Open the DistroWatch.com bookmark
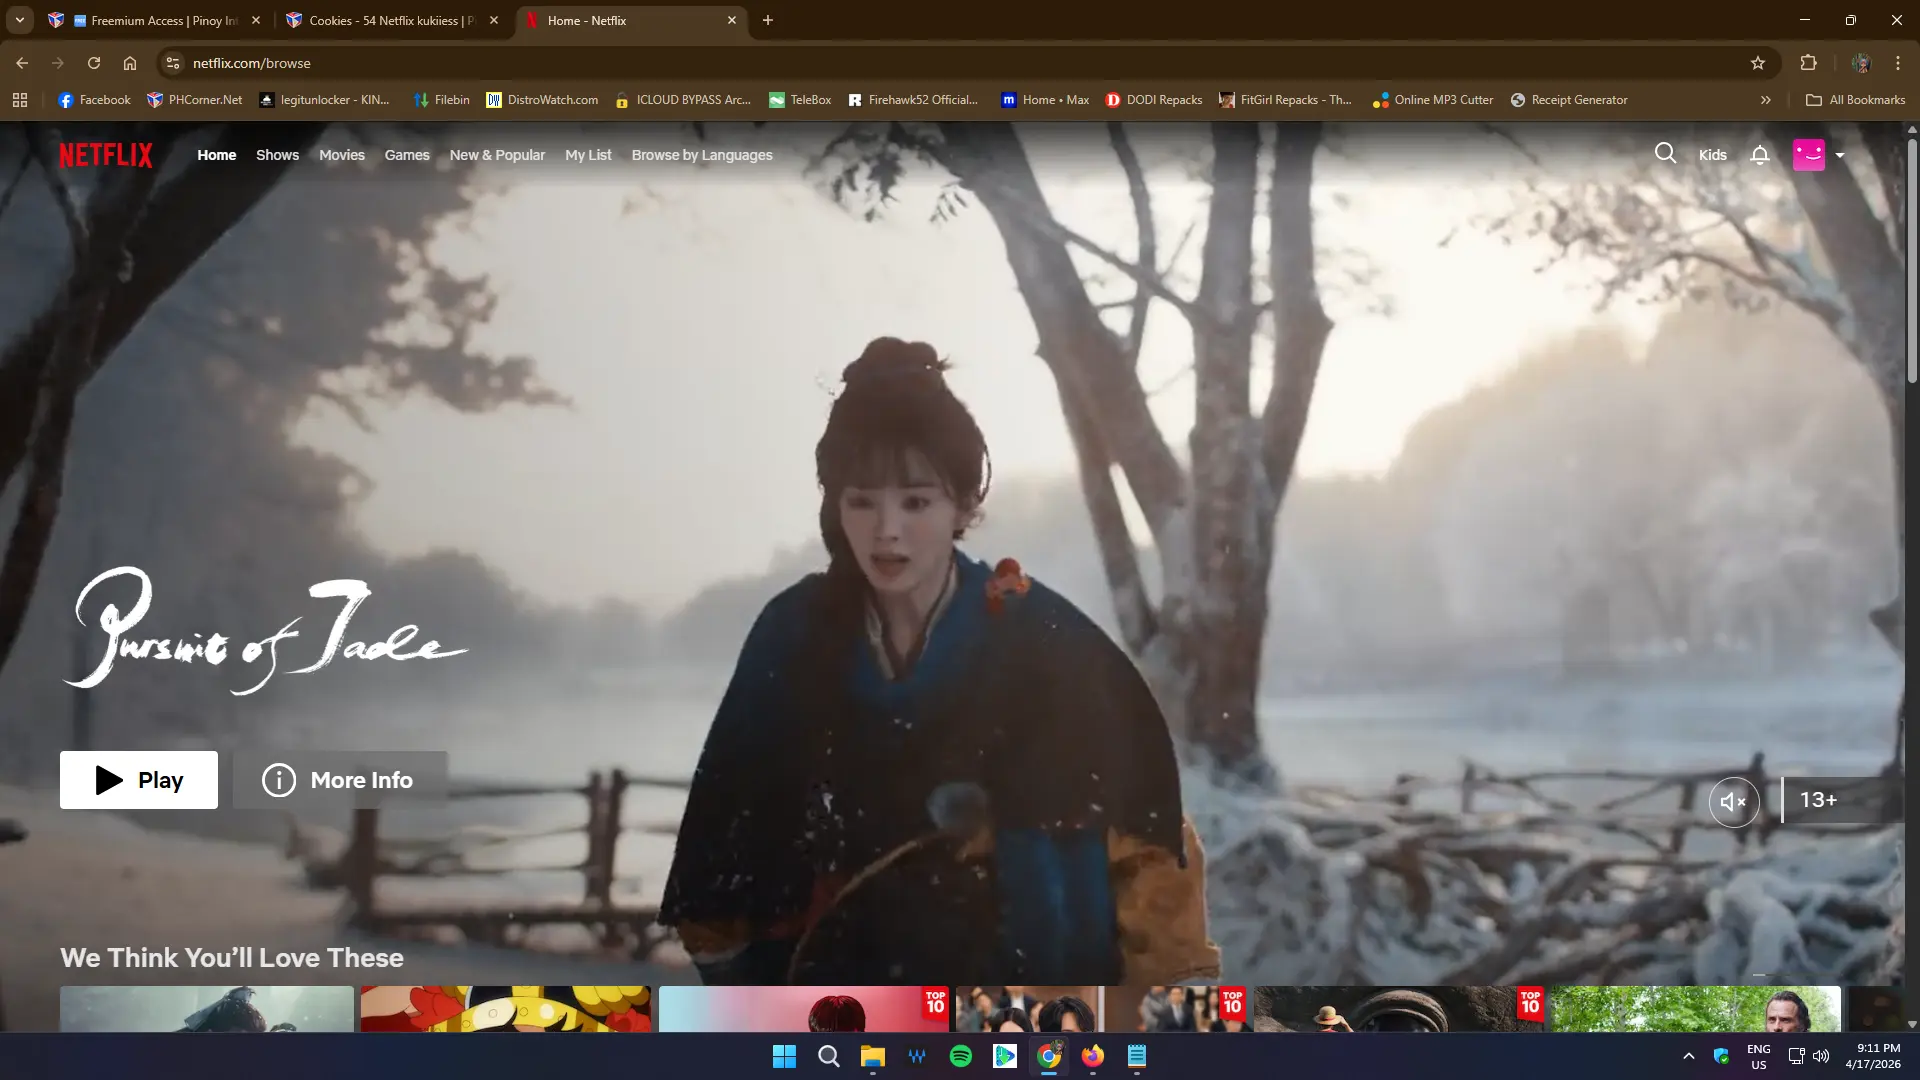 pos(542,100)
